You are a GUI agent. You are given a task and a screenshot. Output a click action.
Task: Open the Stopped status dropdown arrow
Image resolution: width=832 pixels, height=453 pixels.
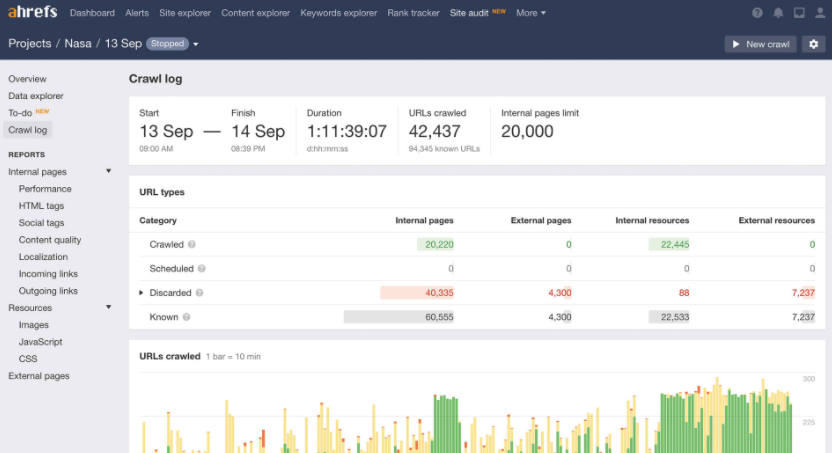[x=195, y=45]
